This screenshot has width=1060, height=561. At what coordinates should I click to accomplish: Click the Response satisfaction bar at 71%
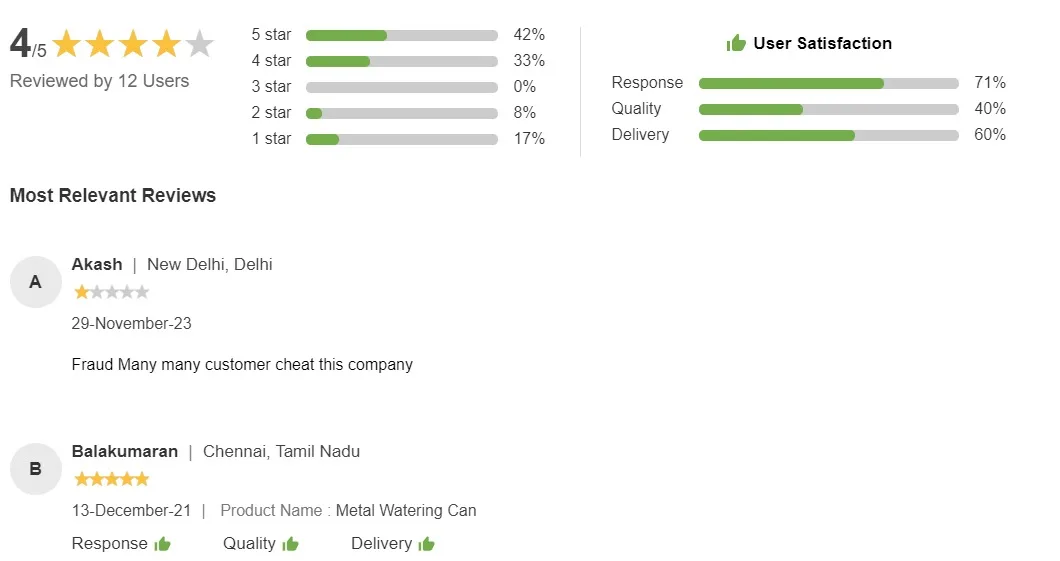tap(828, 83)
